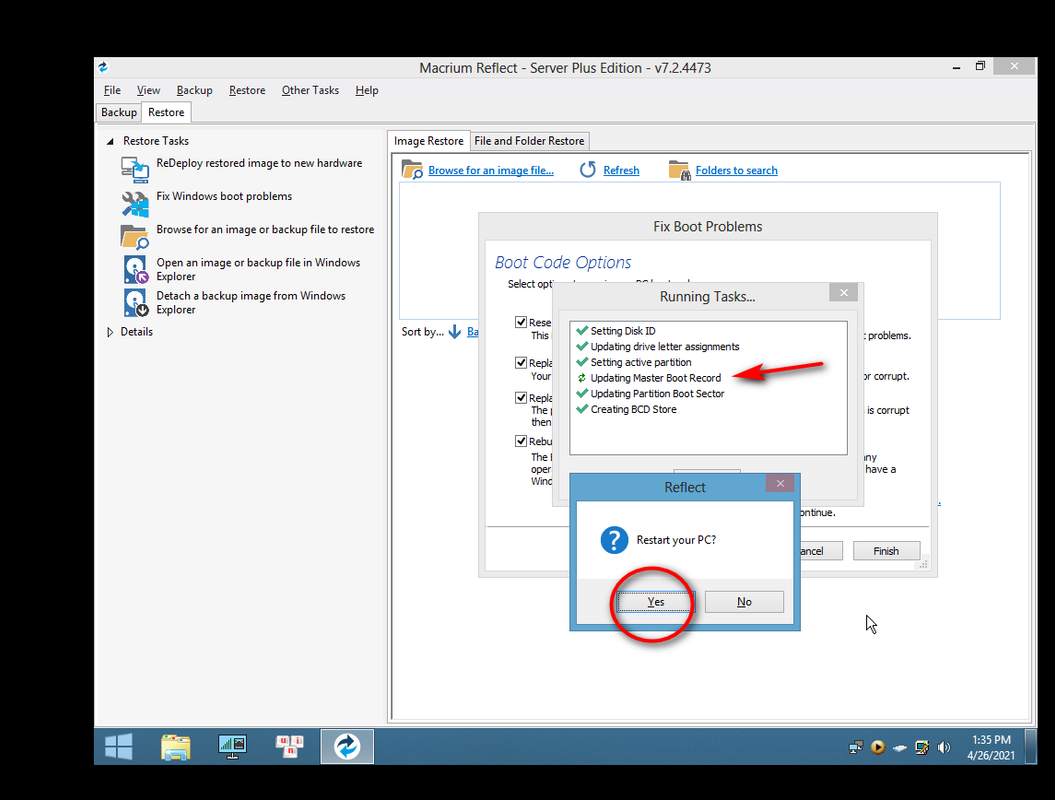Click the Browse for image or backup icon
The width and height of the screenshot is (1055, 800).
pos(135,236)
